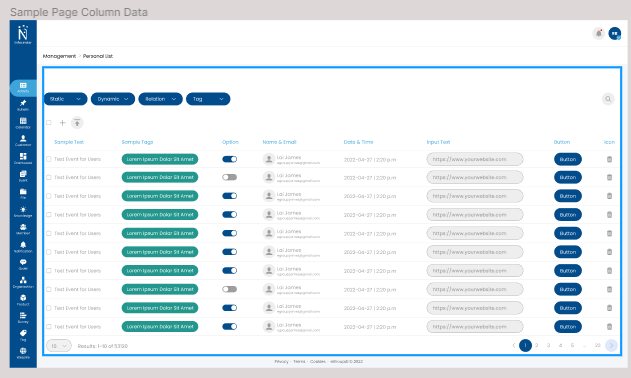Go to page 3 in pagination

click(548, 345)
